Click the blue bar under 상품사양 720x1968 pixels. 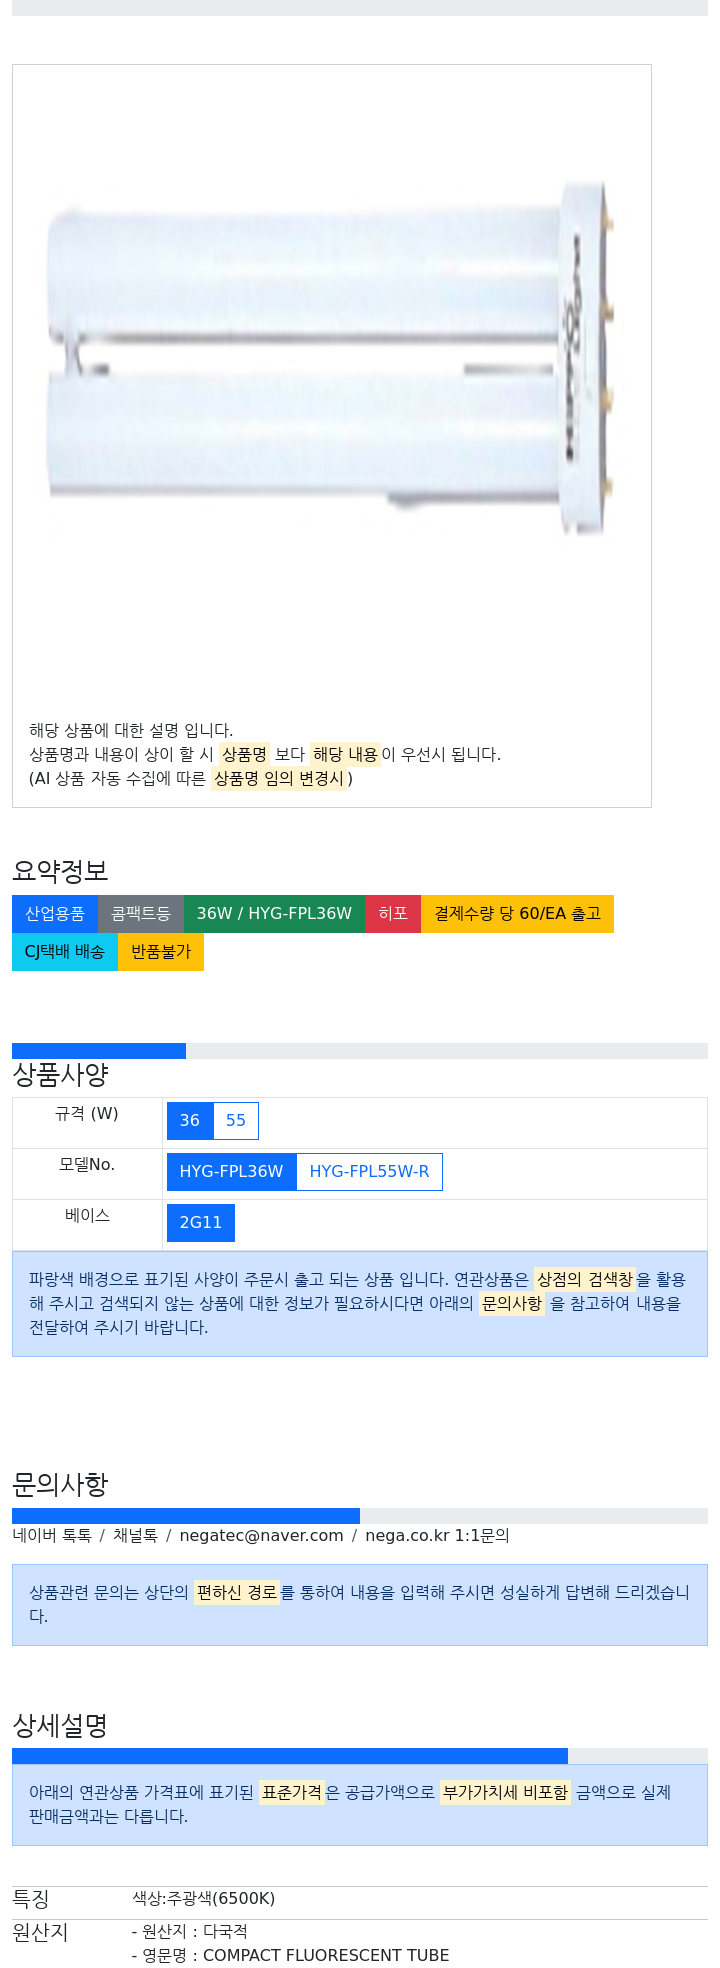pos(99,1051)
